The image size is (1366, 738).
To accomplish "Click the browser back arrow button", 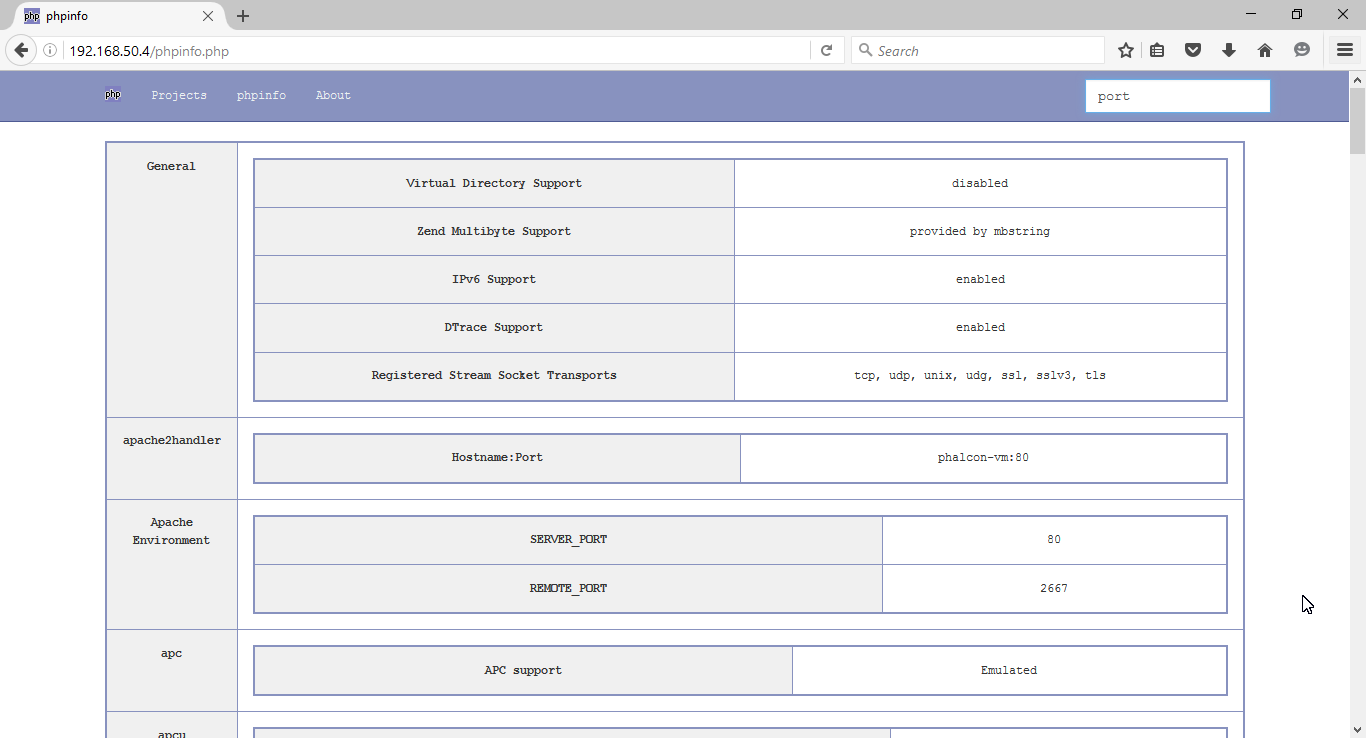I will pyautogui.click(x=21, y=50).
